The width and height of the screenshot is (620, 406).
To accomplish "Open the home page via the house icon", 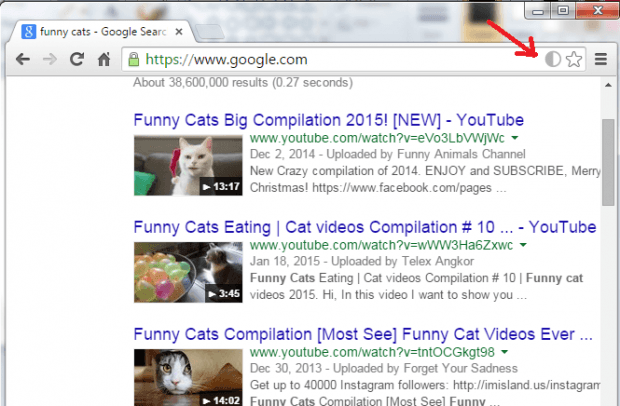I will click(x=104, y=59).
